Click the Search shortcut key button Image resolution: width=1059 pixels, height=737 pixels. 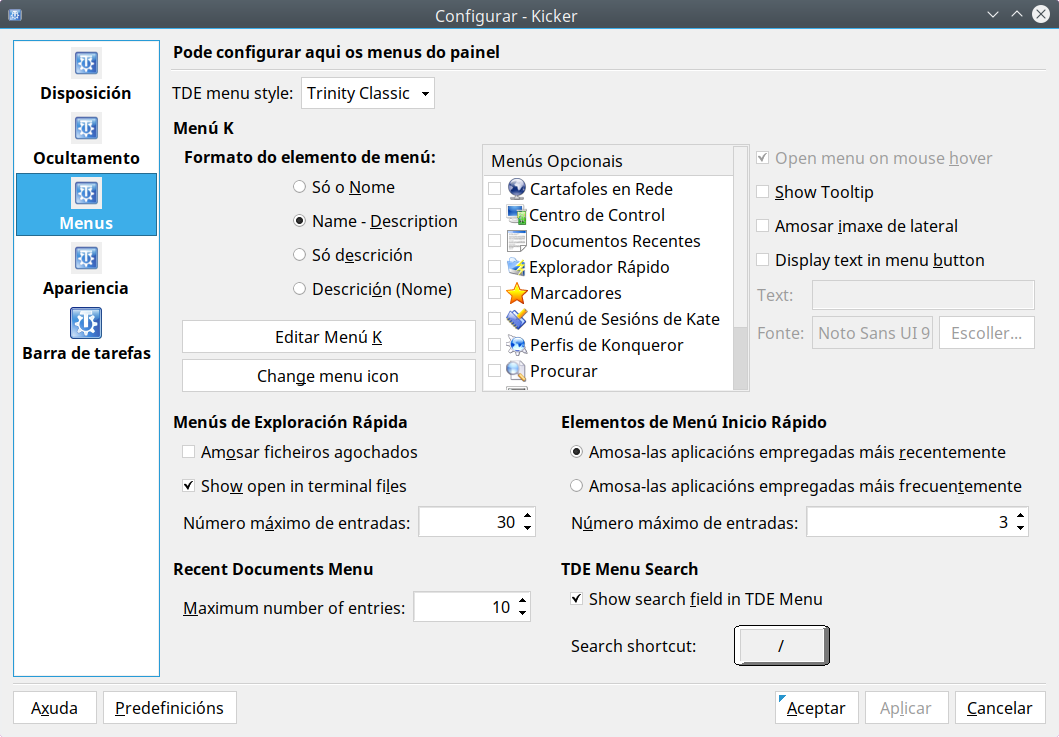pyautogui.click(x=781, y=646)
